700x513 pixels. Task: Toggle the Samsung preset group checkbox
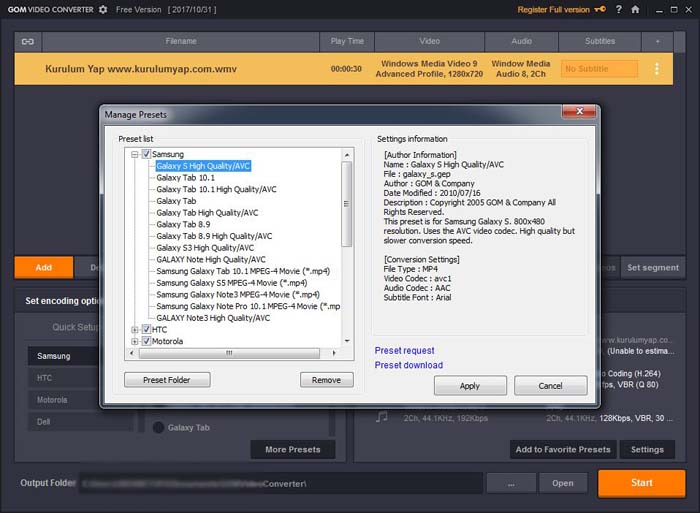(146, 154)
